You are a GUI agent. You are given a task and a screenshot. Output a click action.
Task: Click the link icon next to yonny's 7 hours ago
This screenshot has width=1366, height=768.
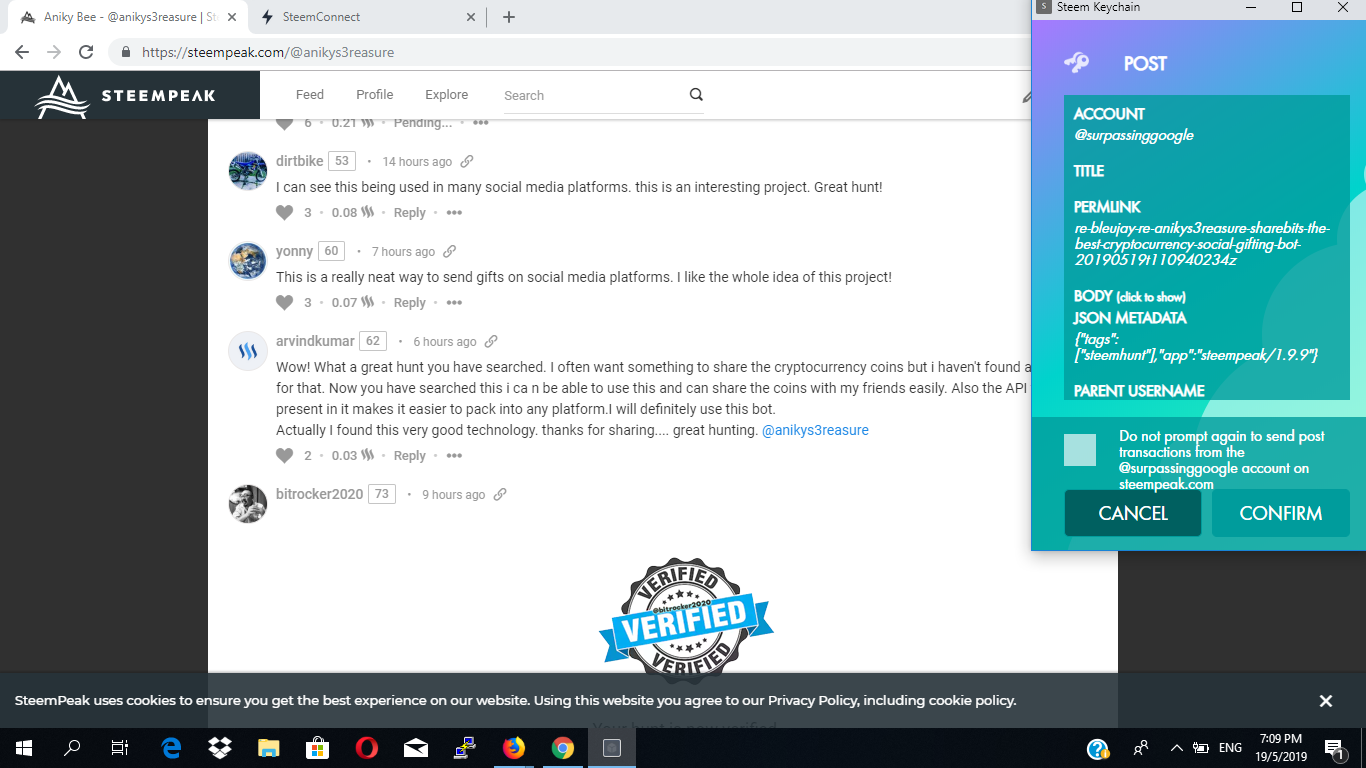450,251
